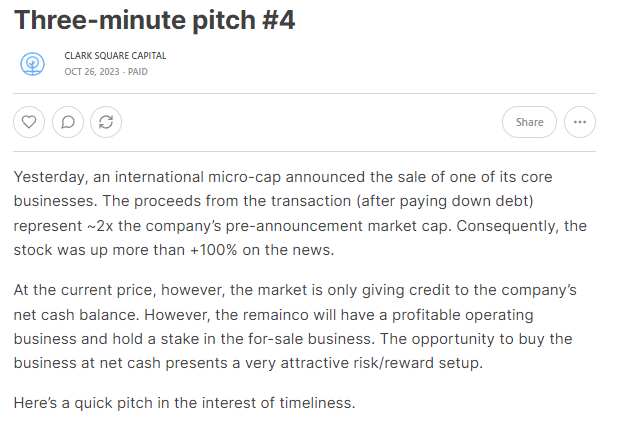Click the Clark Square Capital tree avatar

[x=32, y=64]
